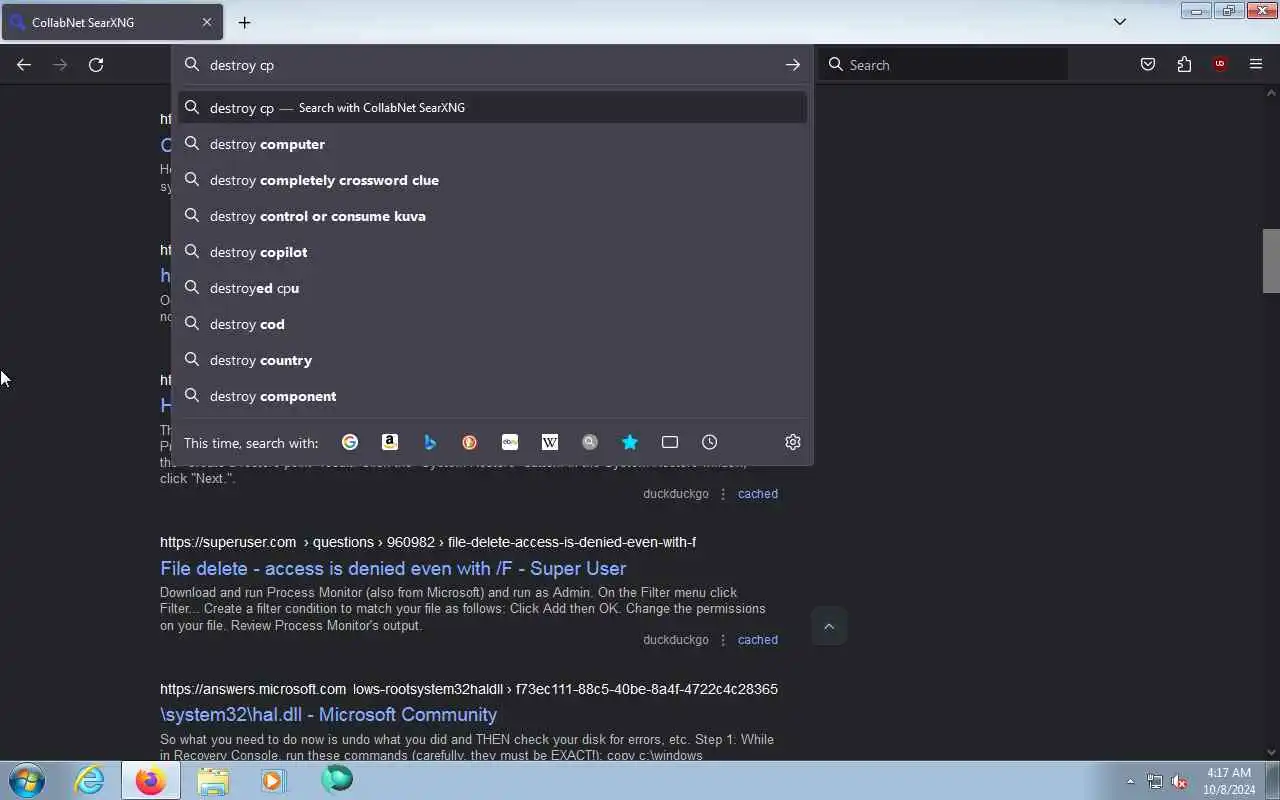This screenshot has height=800, width=1280.
Task: Select suggestion 'destroy completely crossword clue'
Action: 492,180
